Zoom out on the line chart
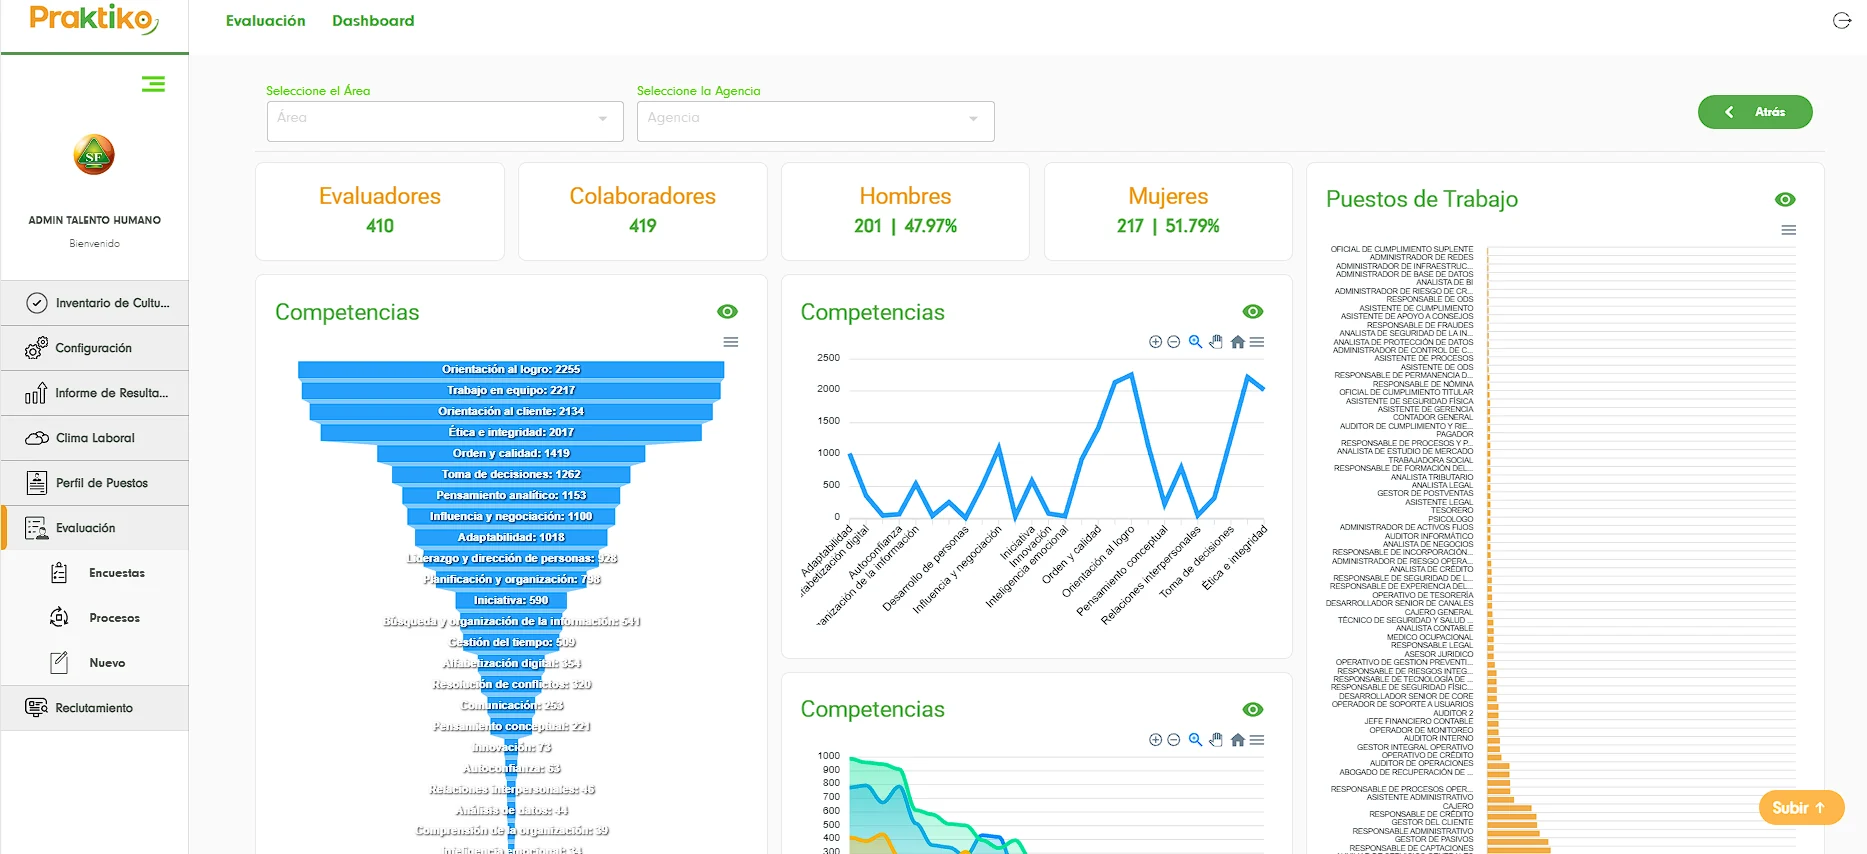This screenshot has width=1867, height=854. pyautogui.click(x=1174, y=342)
